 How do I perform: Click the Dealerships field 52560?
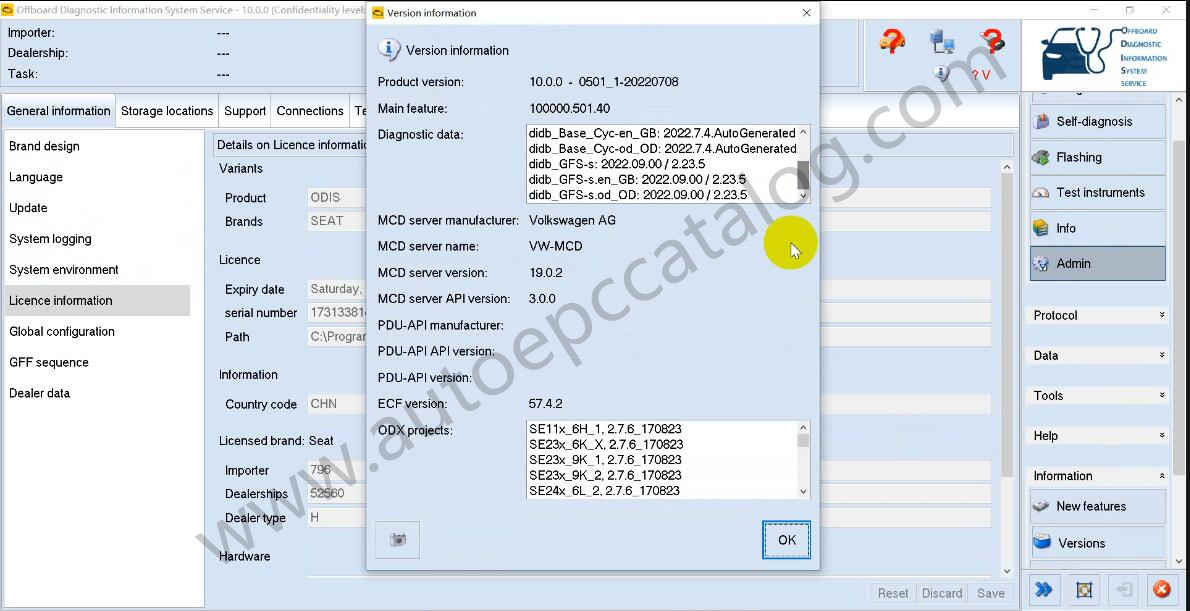pyautogui.click(x=337, y=493)
